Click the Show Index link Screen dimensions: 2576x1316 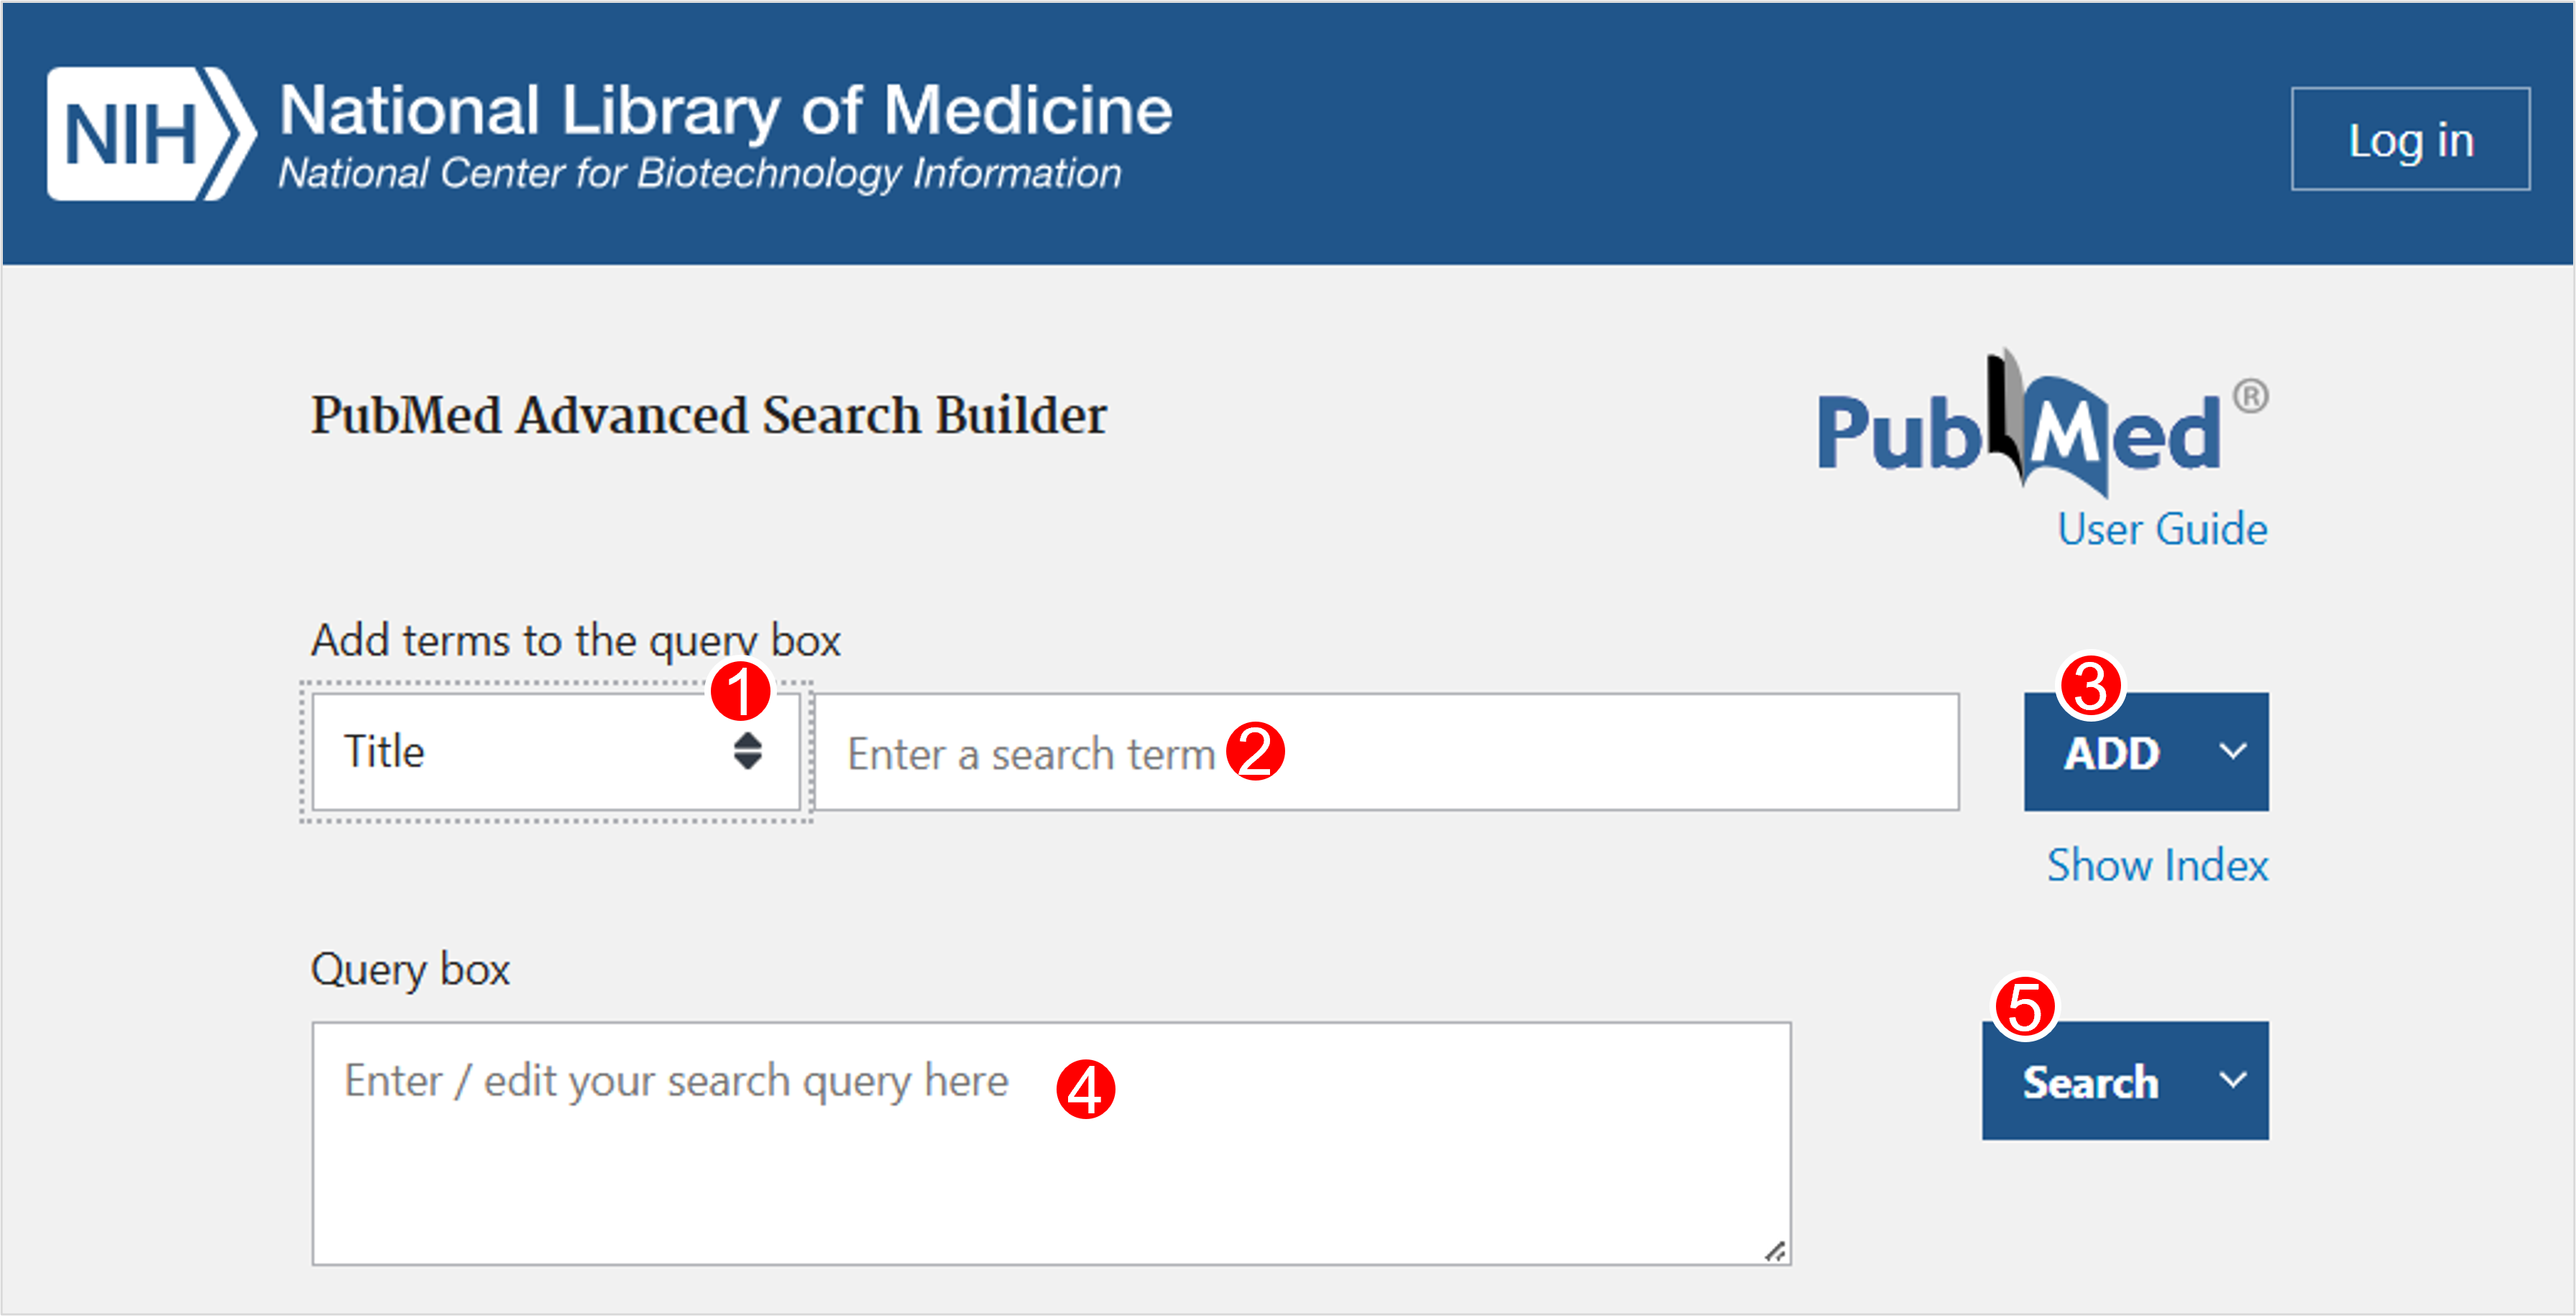click(2158, 865)
